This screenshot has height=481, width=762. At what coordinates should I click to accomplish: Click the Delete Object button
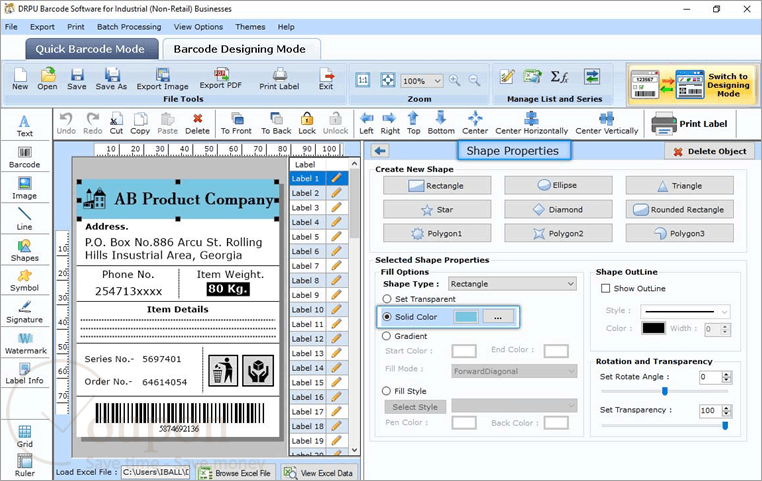pyautogui.click(x=710, y=151)
